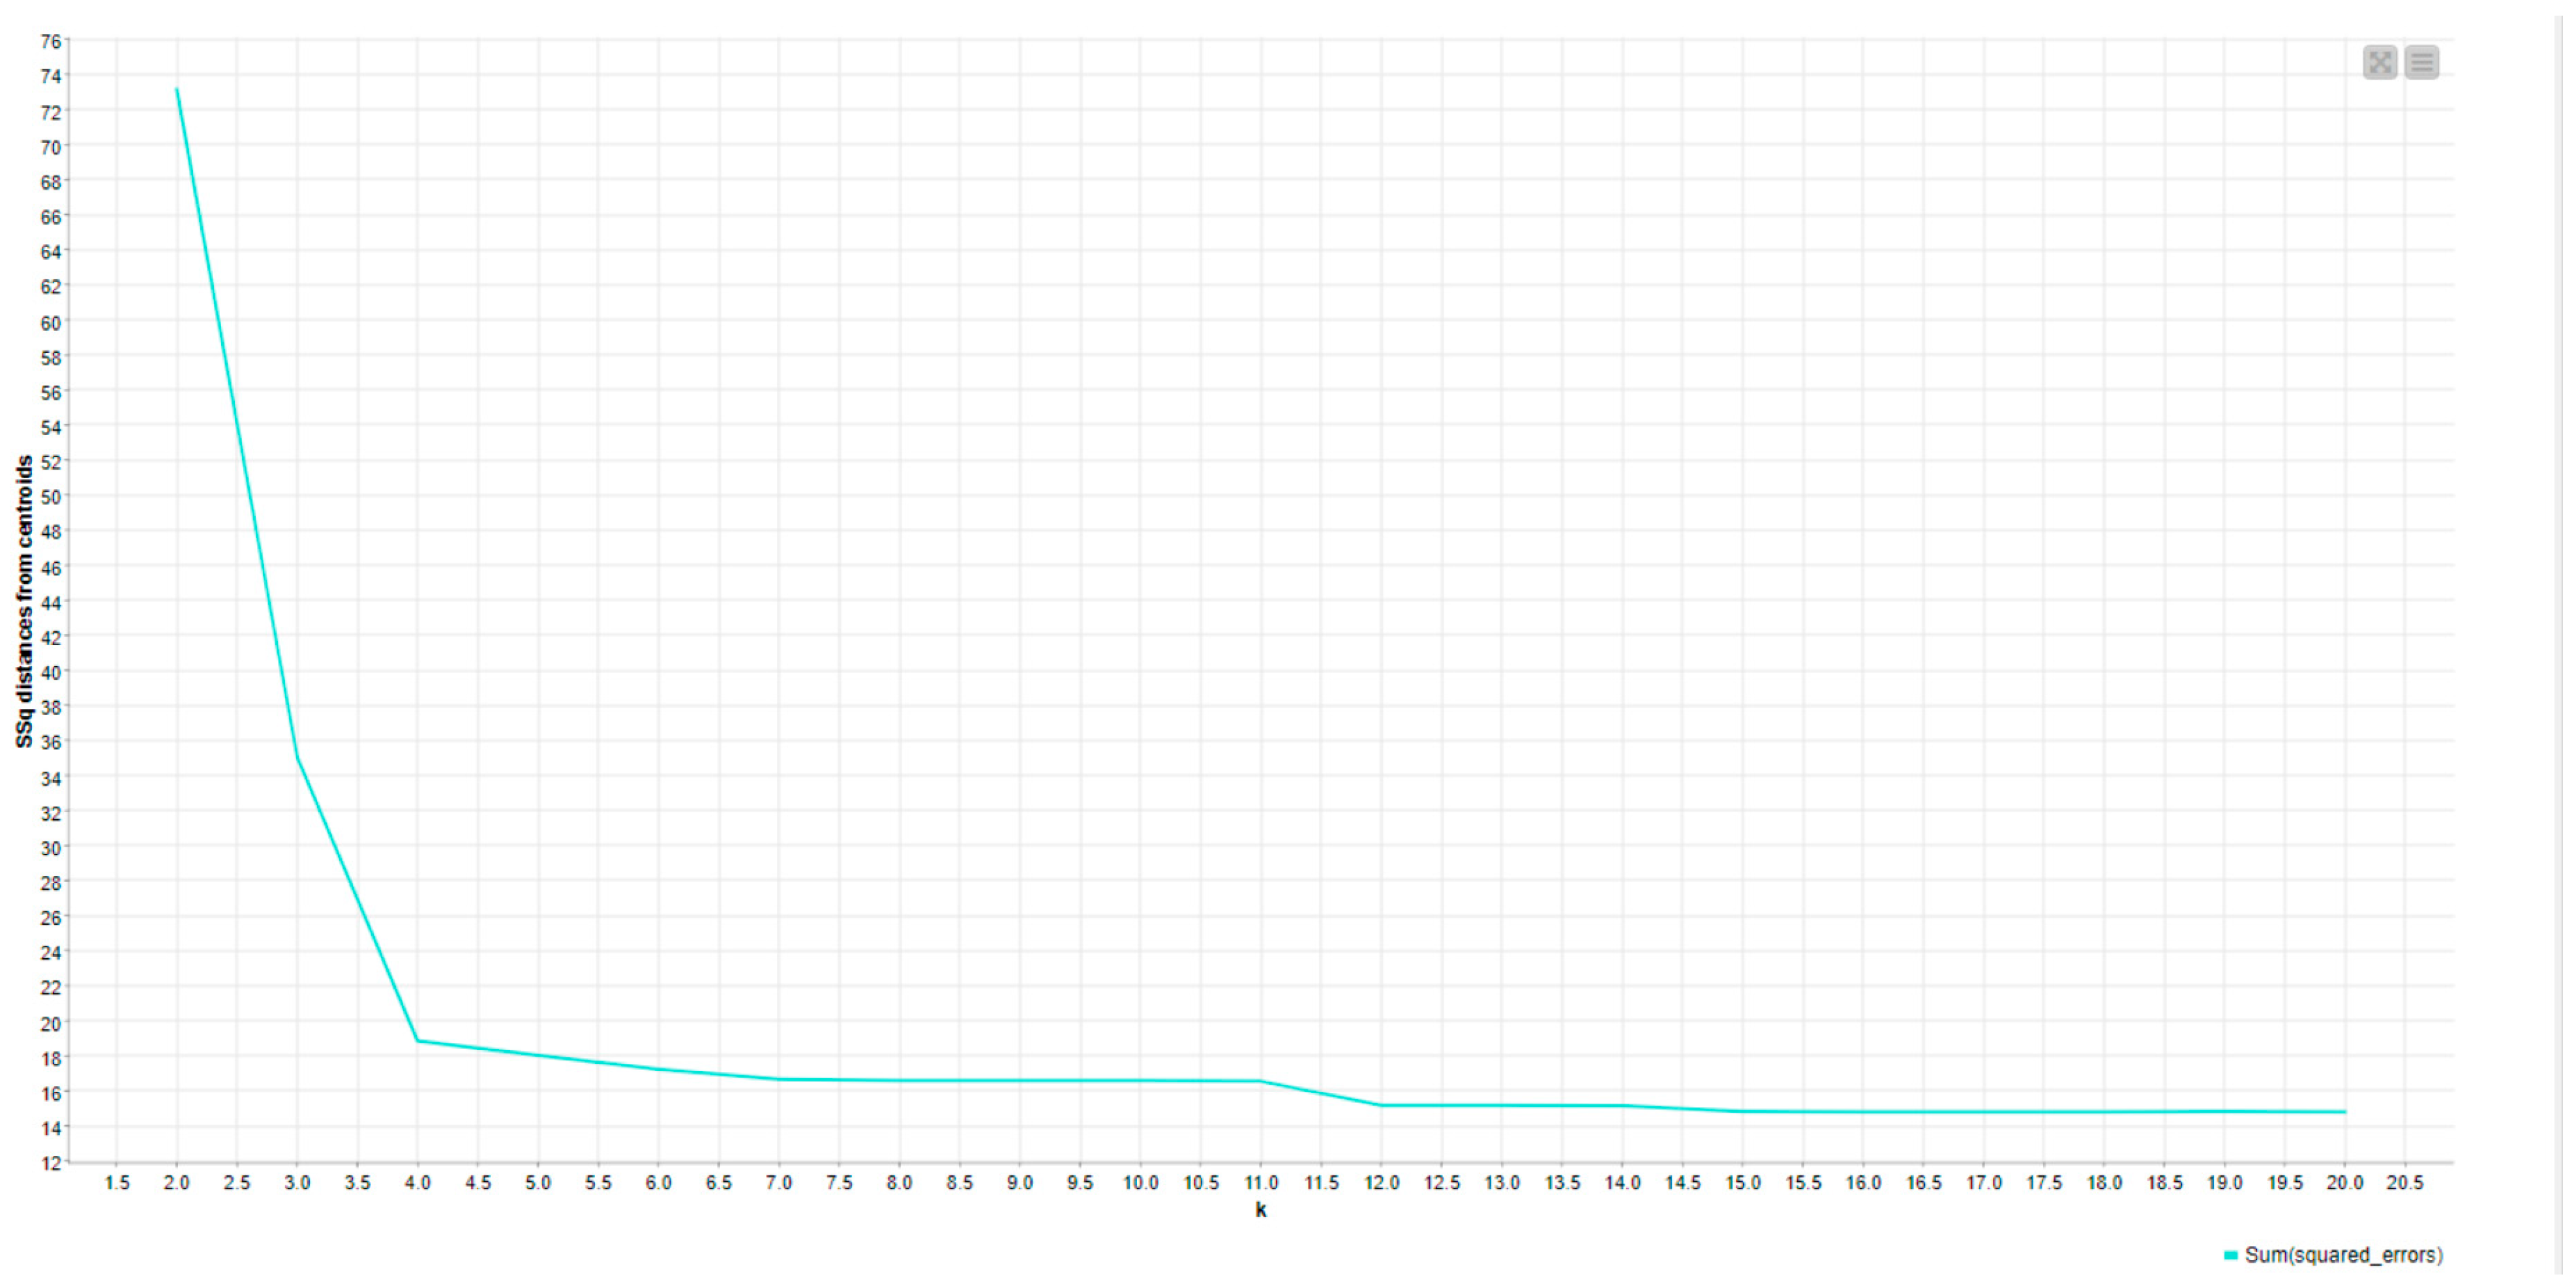The height and width of the screenshot is (1283, 2576).
Task: Click the x-axis tick label 10.0
Action: coord(1140,1183)
